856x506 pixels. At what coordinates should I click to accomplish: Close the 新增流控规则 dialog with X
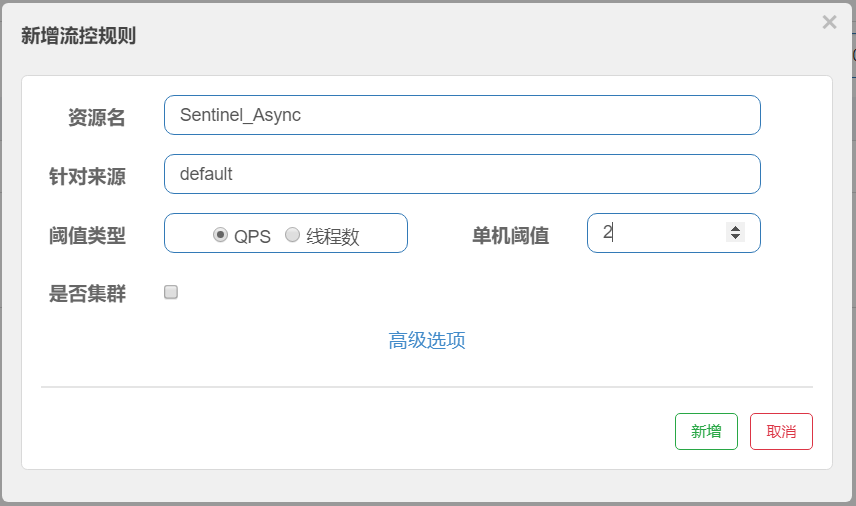[829, 22]
